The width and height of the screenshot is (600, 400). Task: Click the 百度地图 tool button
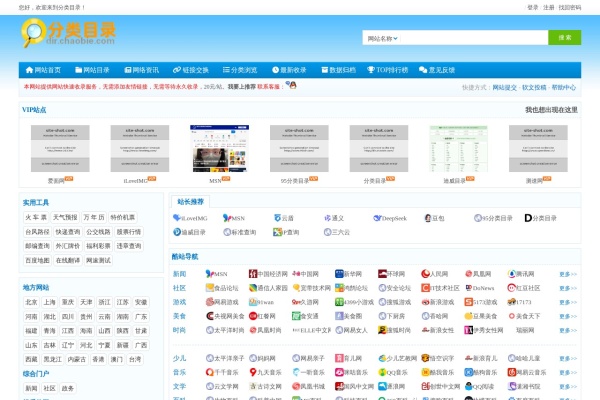tap(37, 261)
